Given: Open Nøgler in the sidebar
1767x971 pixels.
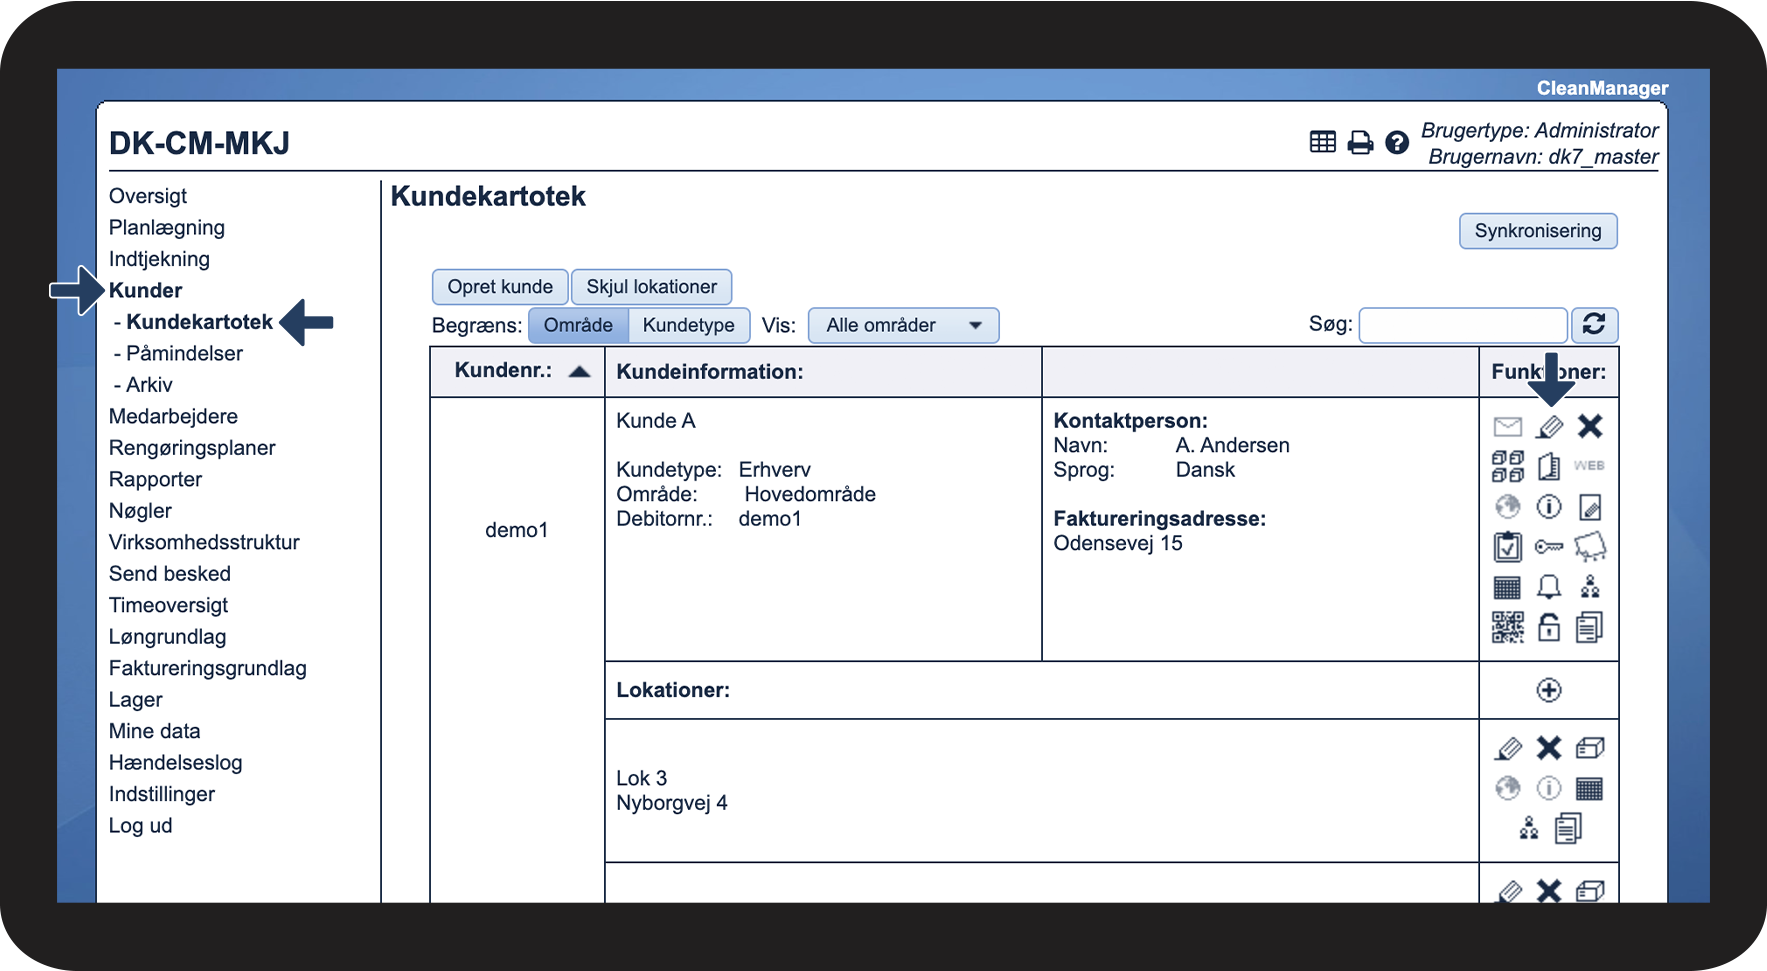Looking at the screenshot, I should pos(140,511).
